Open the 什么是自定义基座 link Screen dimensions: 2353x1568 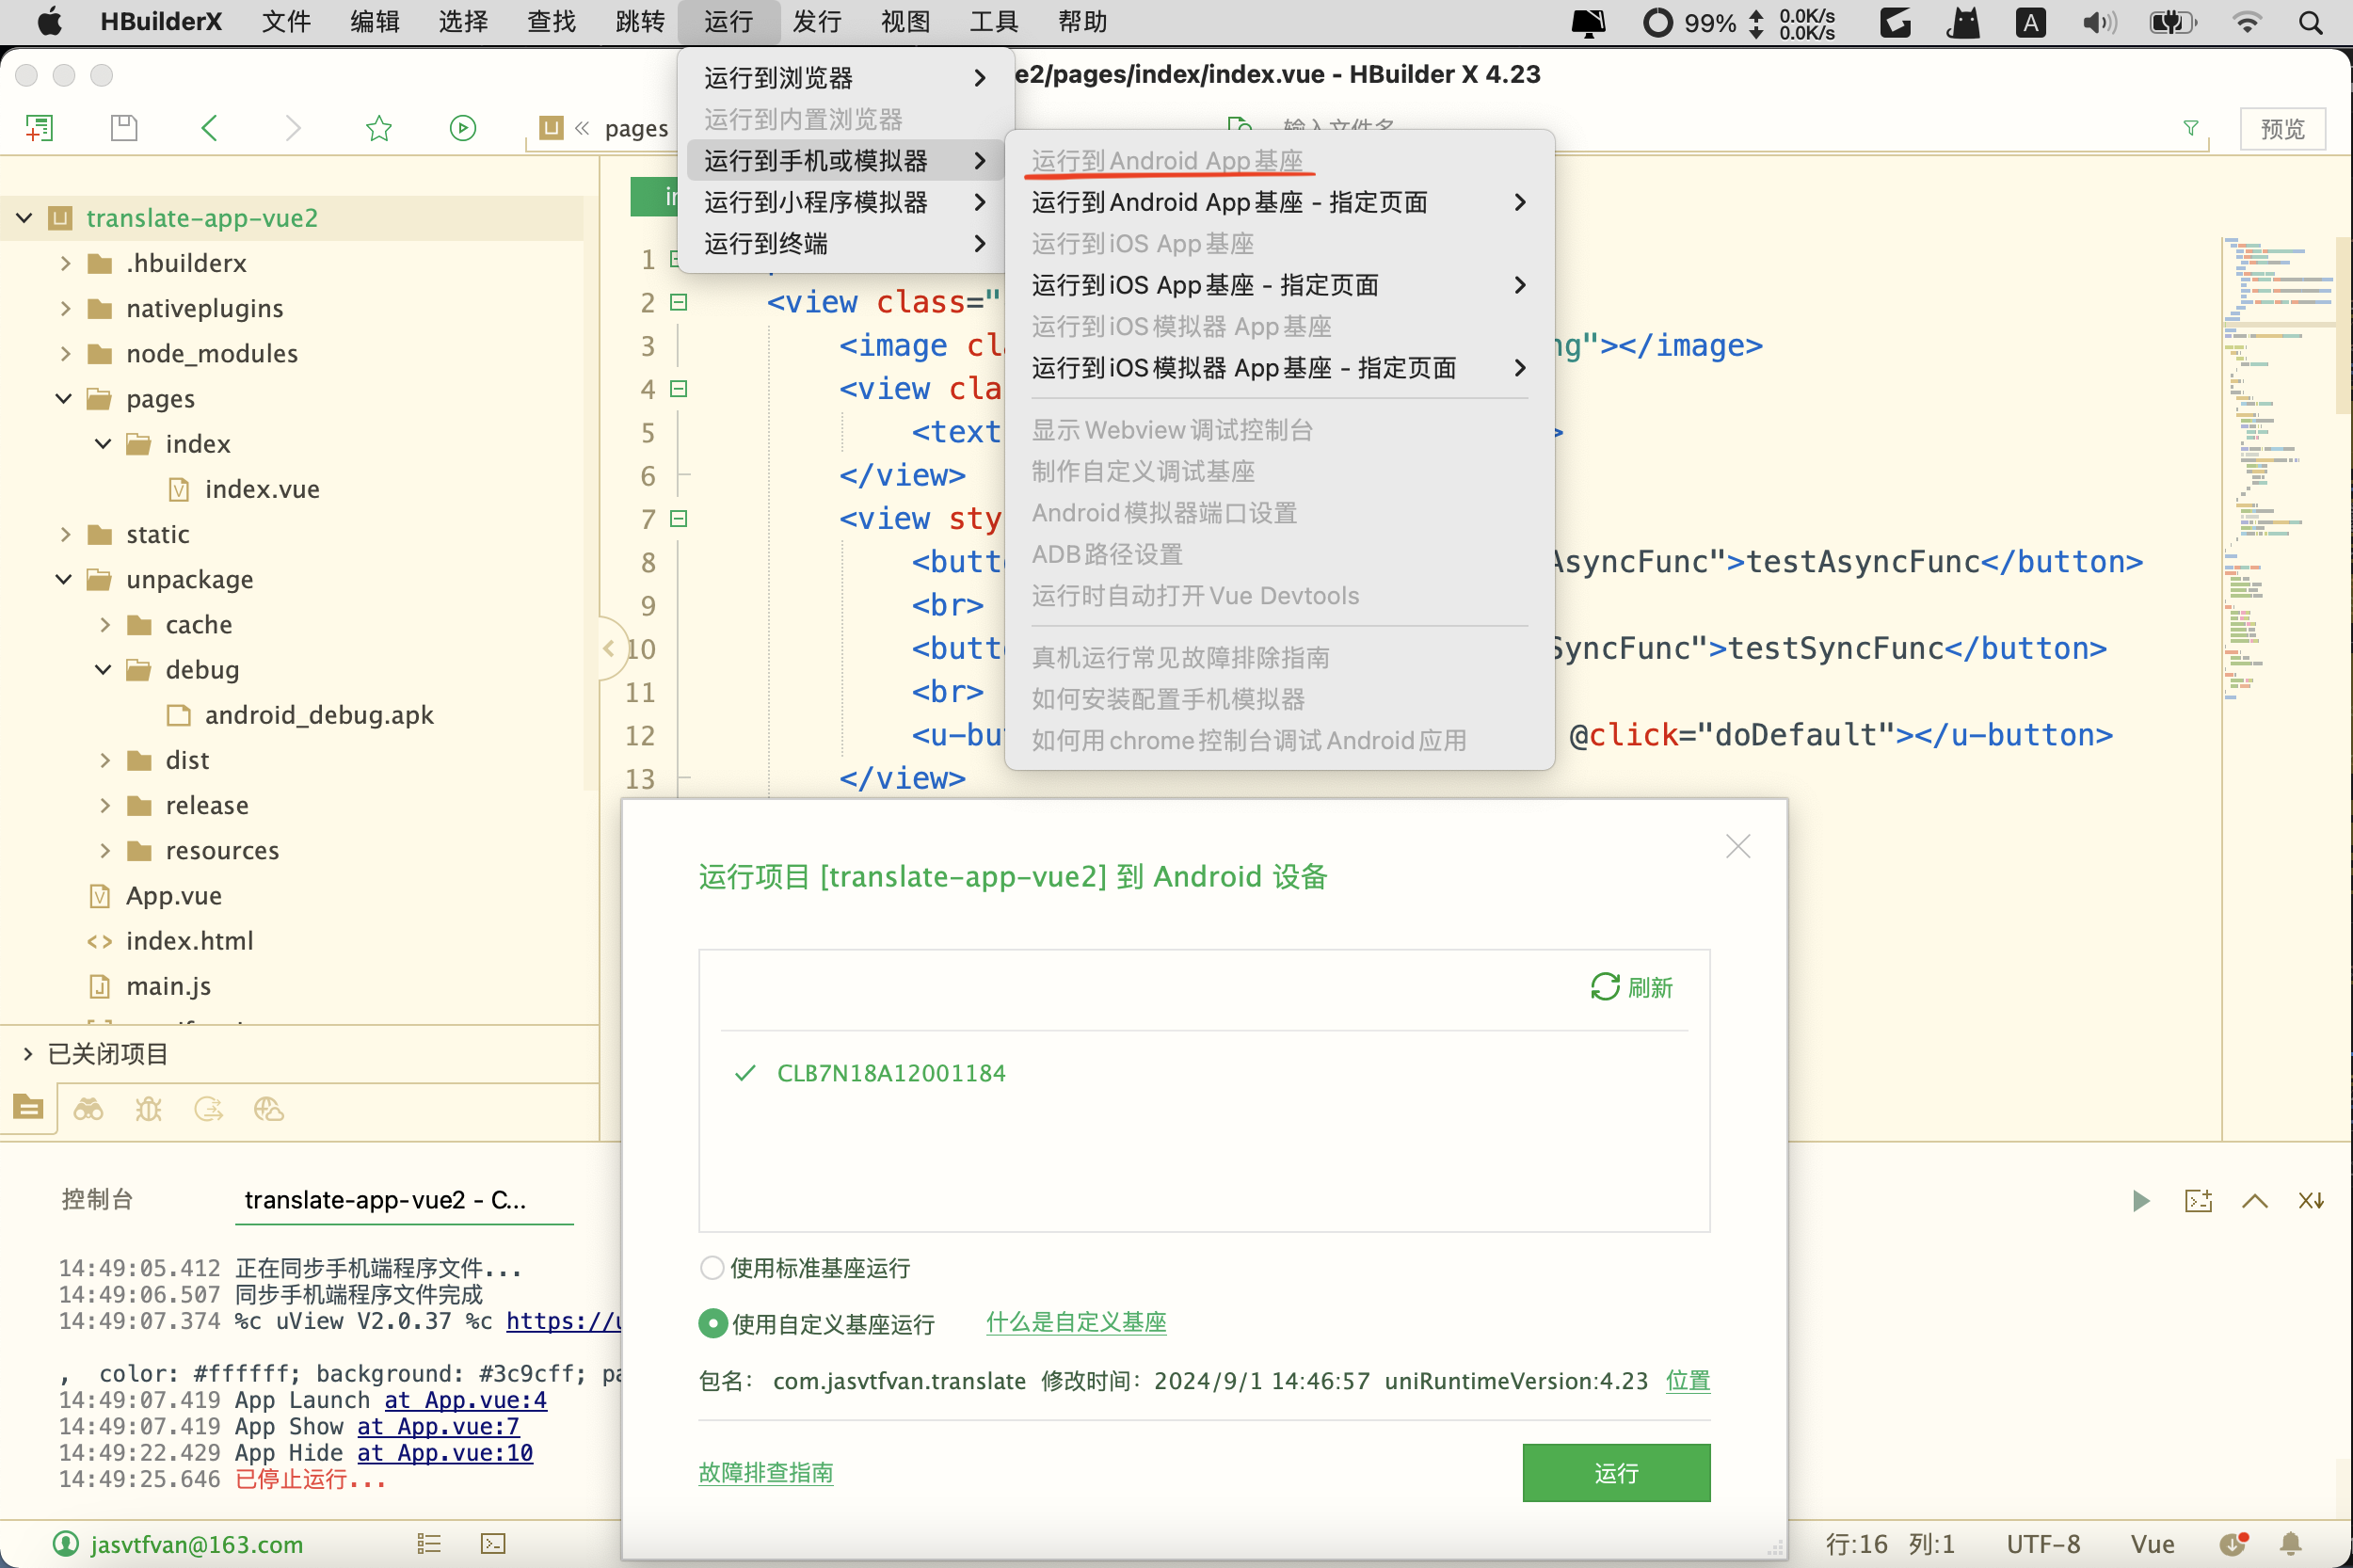coord(1076,1322)
